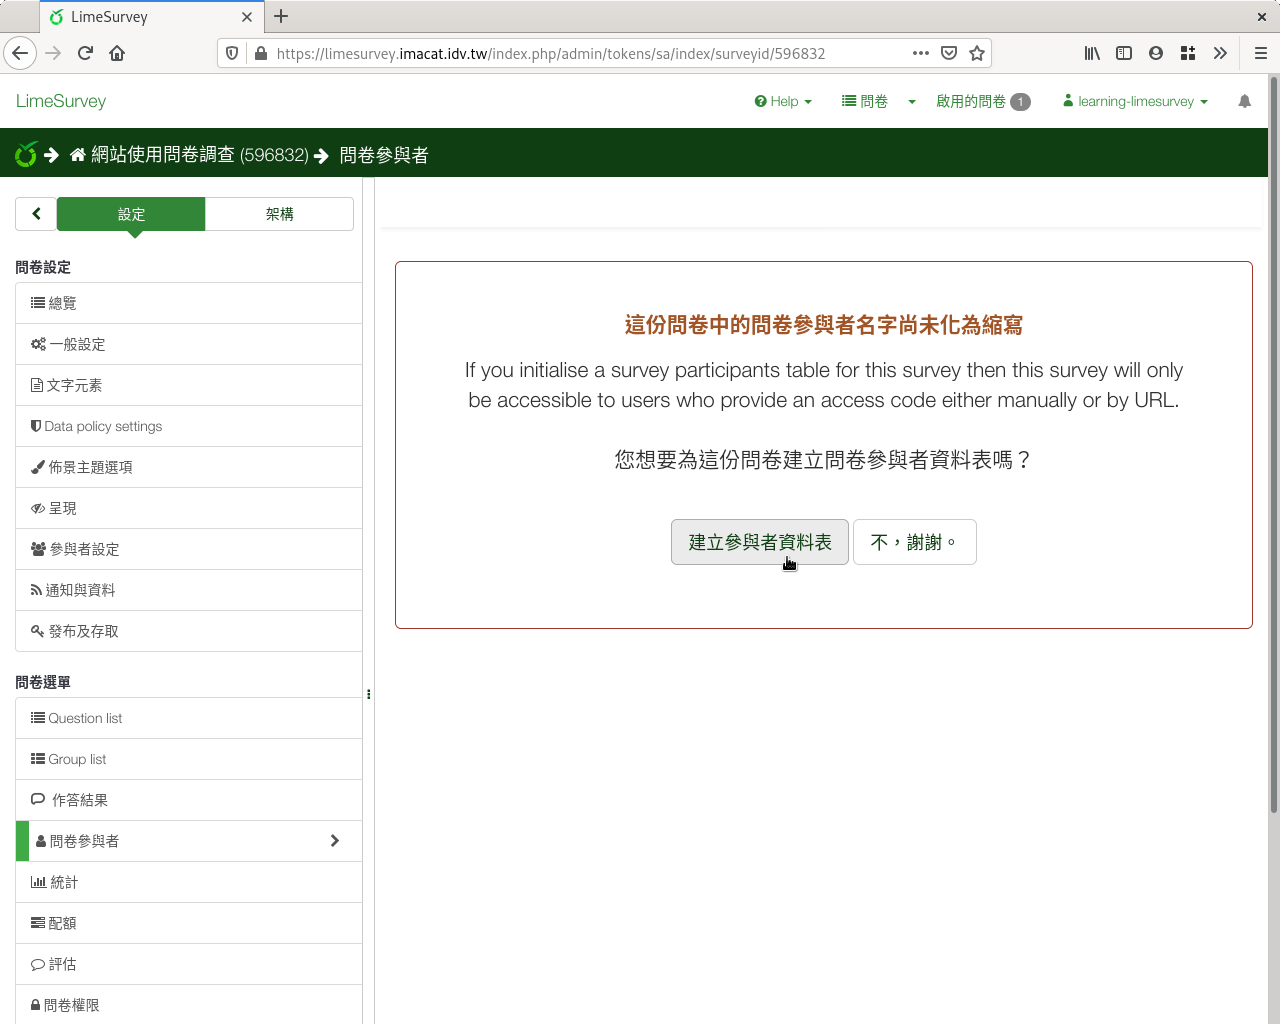Open the Help dropdown menu

pyautogui.click(x=783, y=101)
